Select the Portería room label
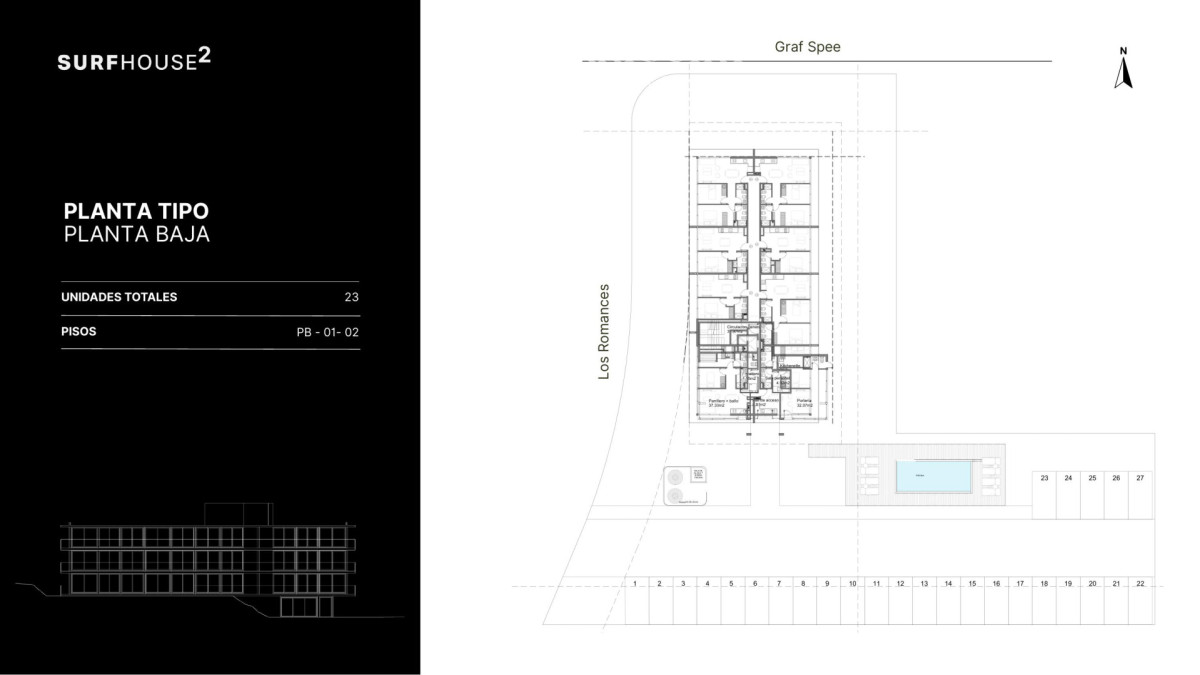1200x675 pixels. click(803, 402)
